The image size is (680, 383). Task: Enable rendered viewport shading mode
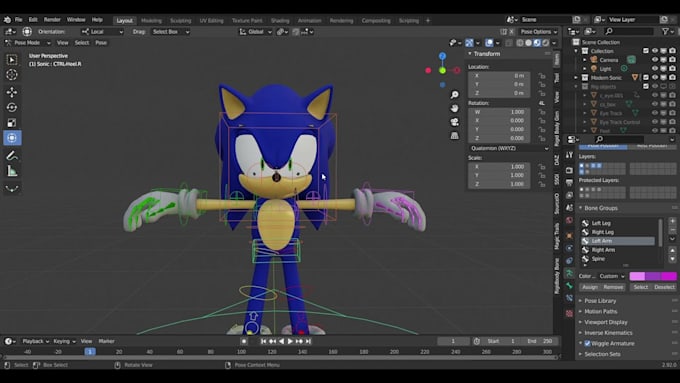click(546, 43)
